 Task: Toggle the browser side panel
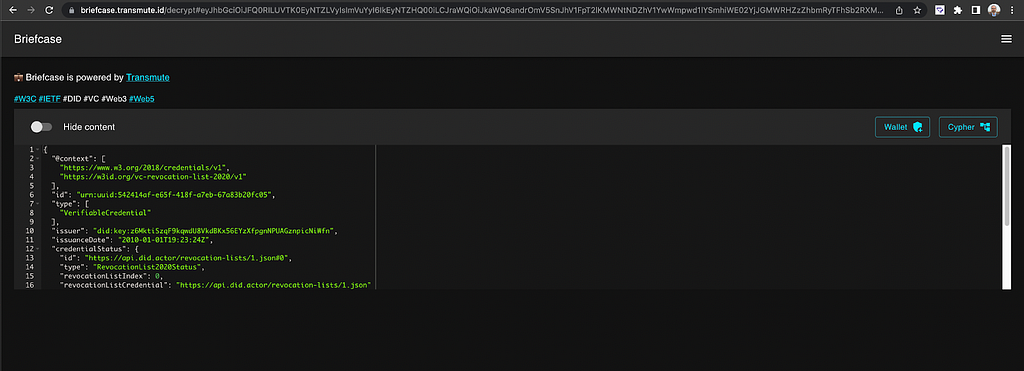point(976,10)
